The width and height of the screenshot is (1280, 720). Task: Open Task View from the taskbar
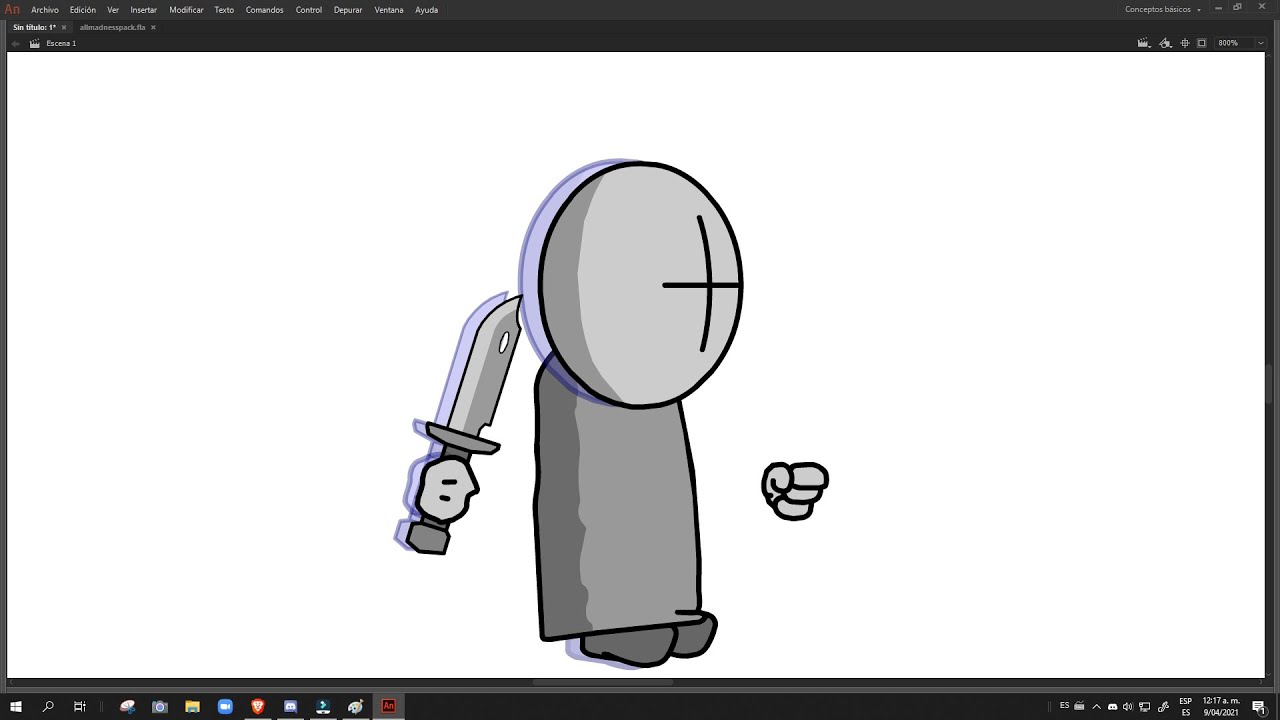[x=80, y=706]
